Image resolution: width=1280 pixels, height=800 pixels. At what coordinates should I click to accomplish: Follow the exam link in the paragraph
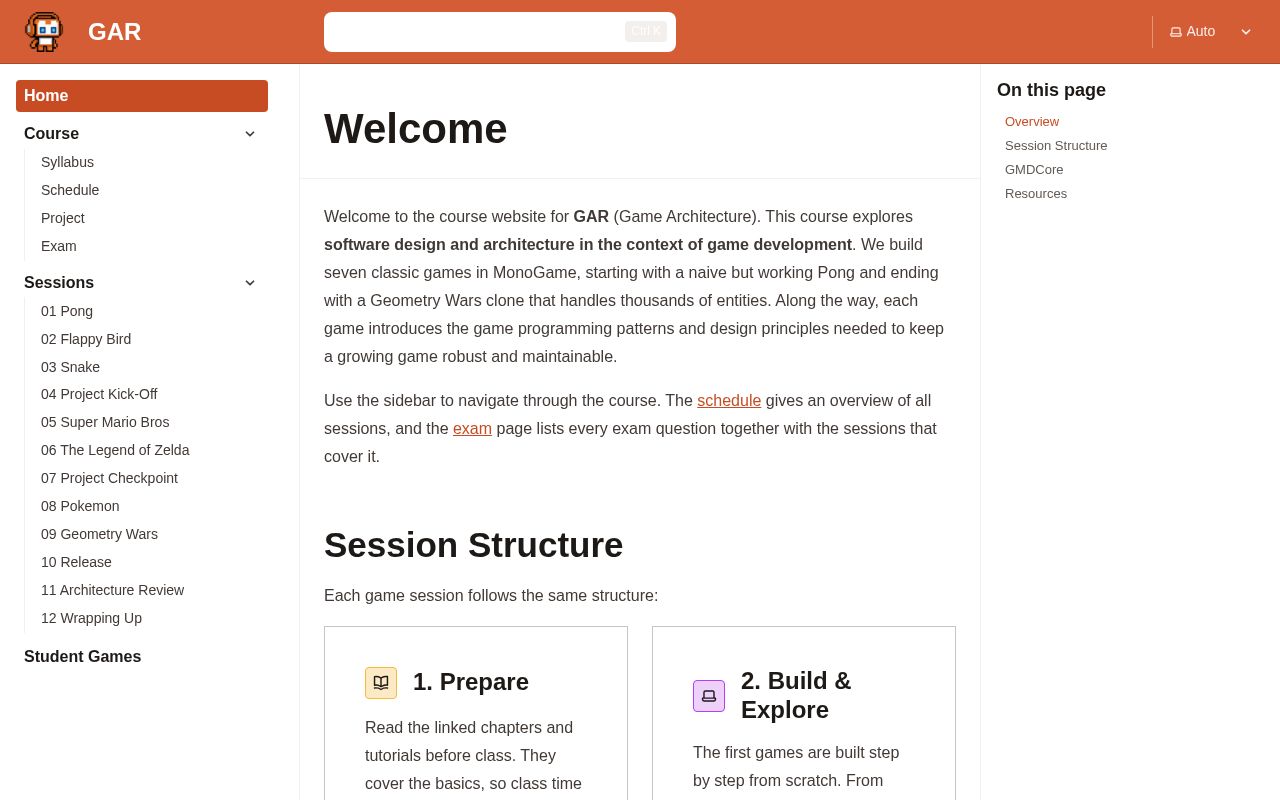pos(472,429)
